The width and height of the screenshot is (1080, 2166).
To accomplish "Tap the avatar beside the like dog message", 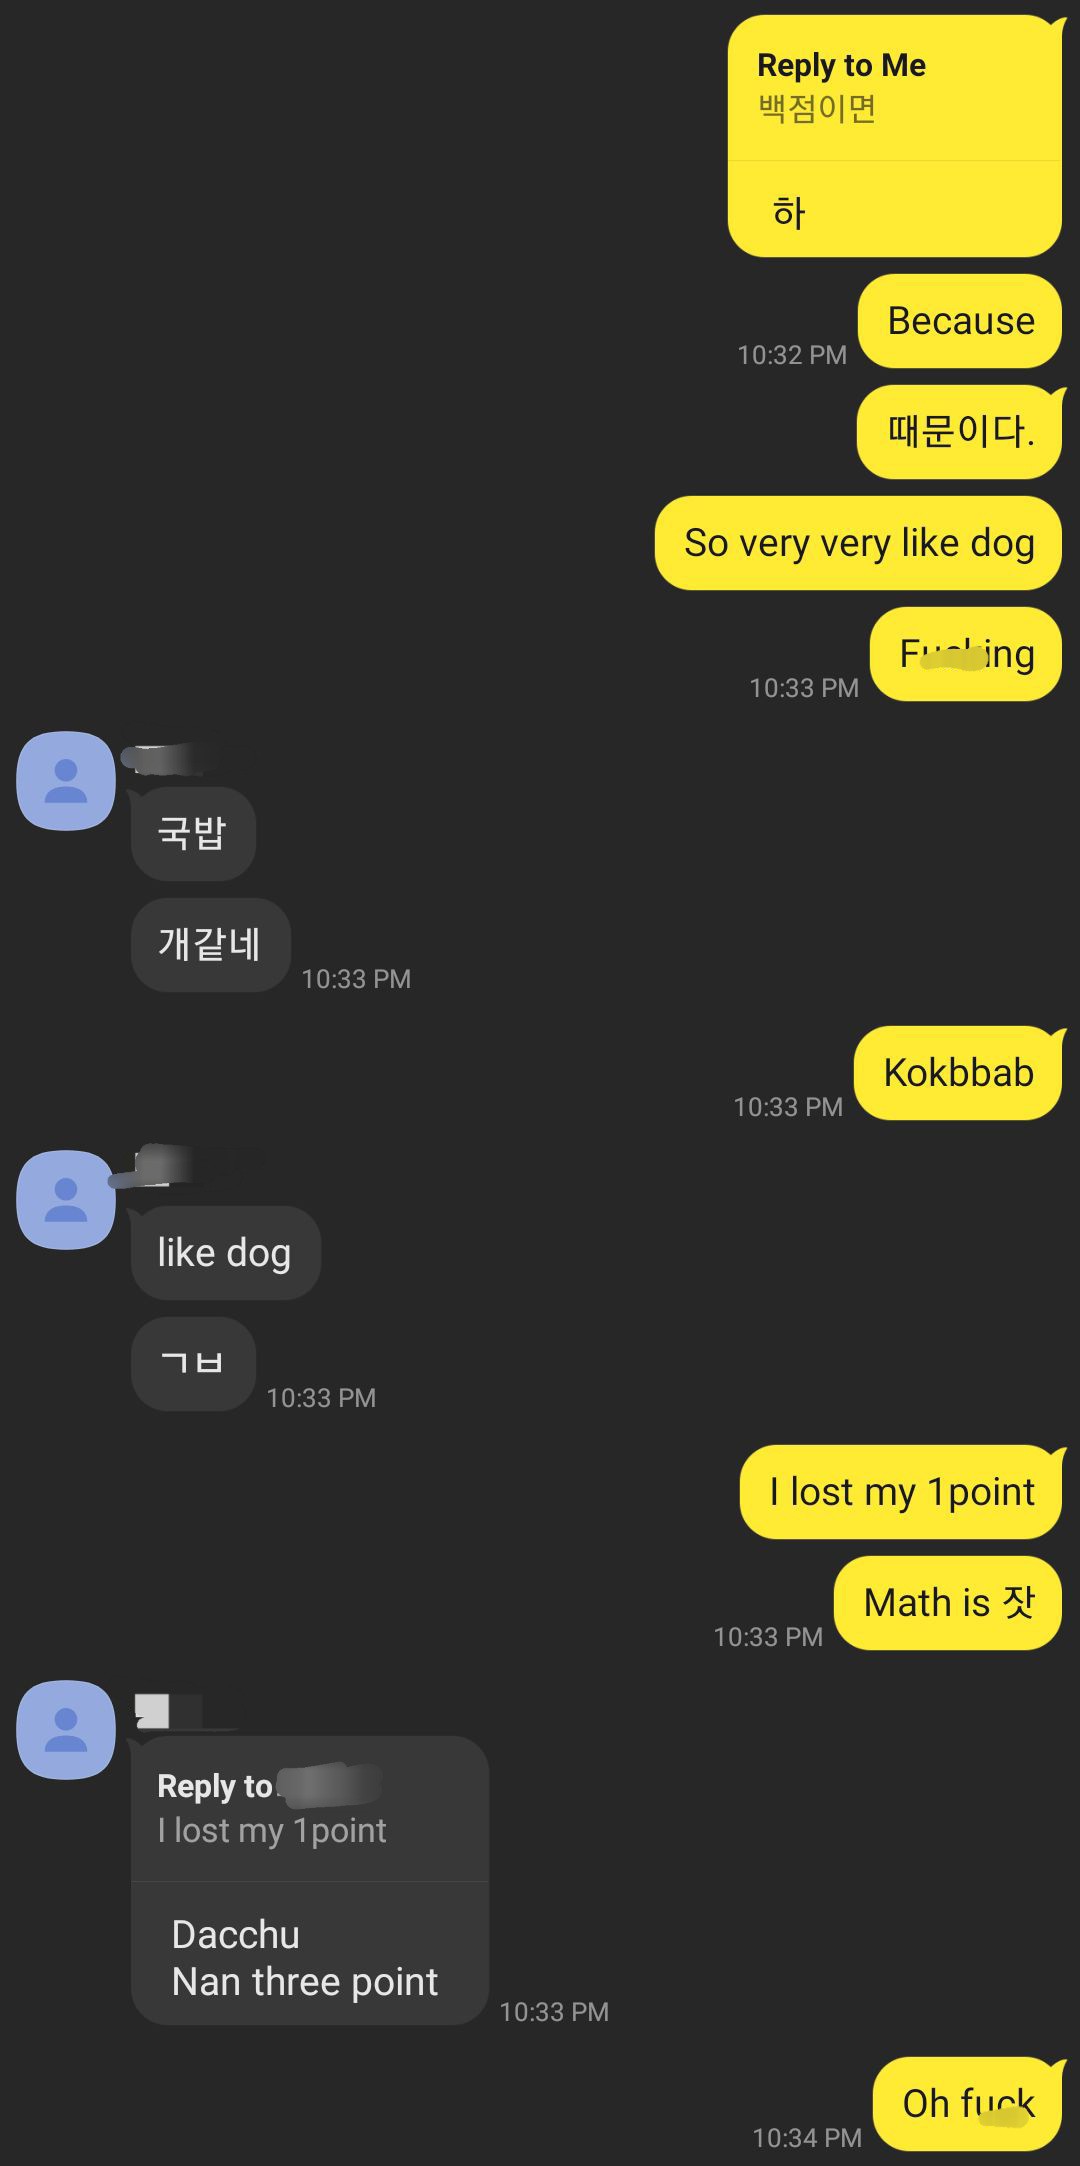I will [x=66, y=1200].
